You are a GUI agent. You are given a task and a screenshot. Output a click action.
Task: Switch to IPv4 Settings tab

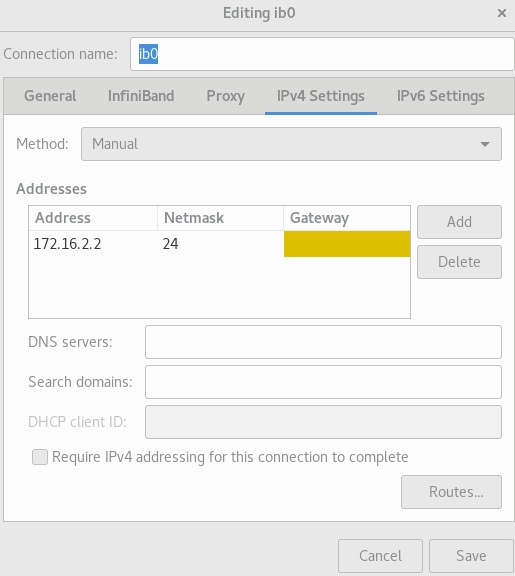coord(321,96)
